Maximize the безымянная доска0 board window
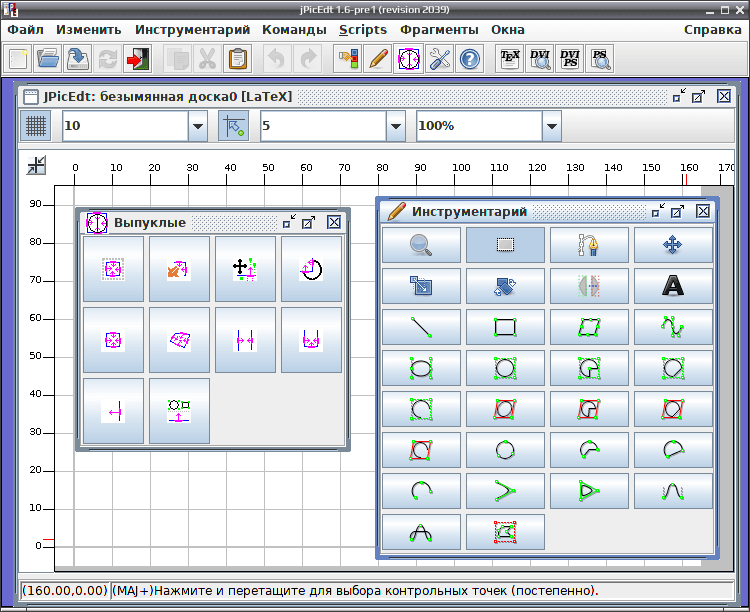Viewport: 750px width, 612px height. pos(698,97)
